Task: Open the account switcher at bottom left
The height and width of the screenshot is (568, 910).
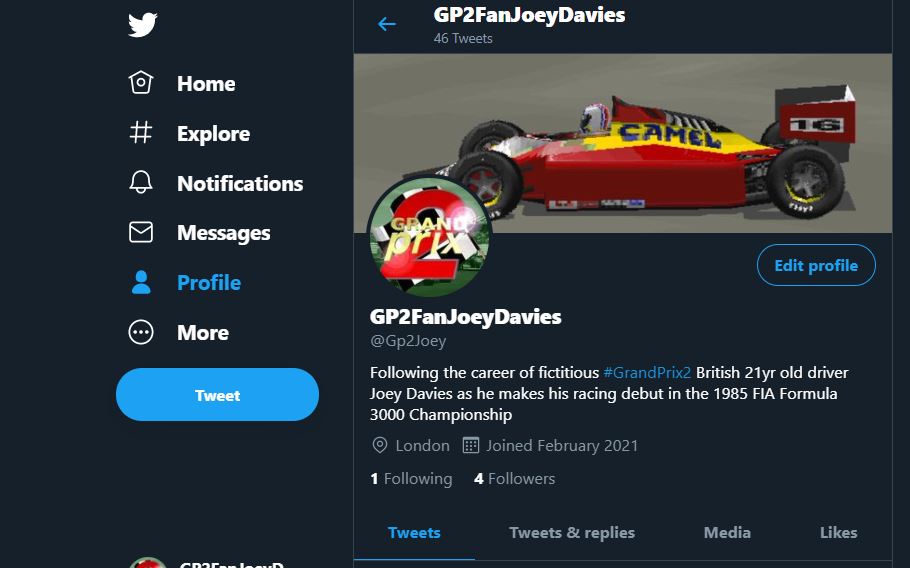Action: pos(215,562)
